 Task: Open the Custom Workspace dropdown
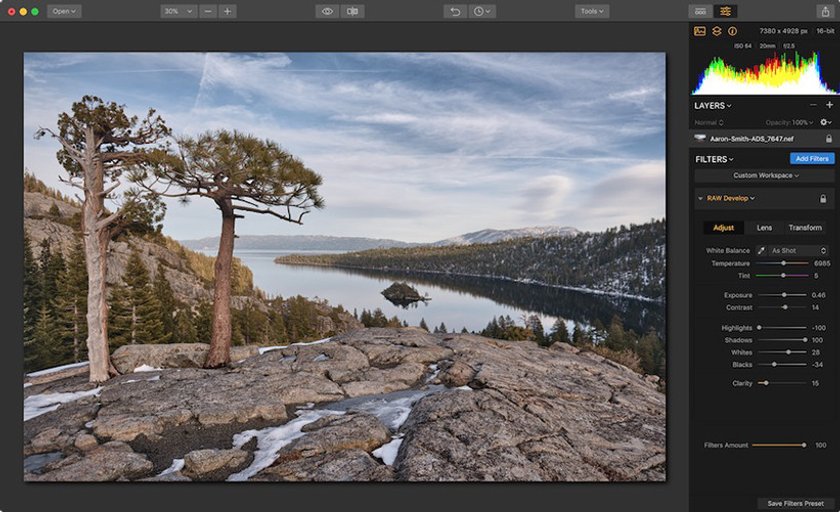click(x=765, y=175)
